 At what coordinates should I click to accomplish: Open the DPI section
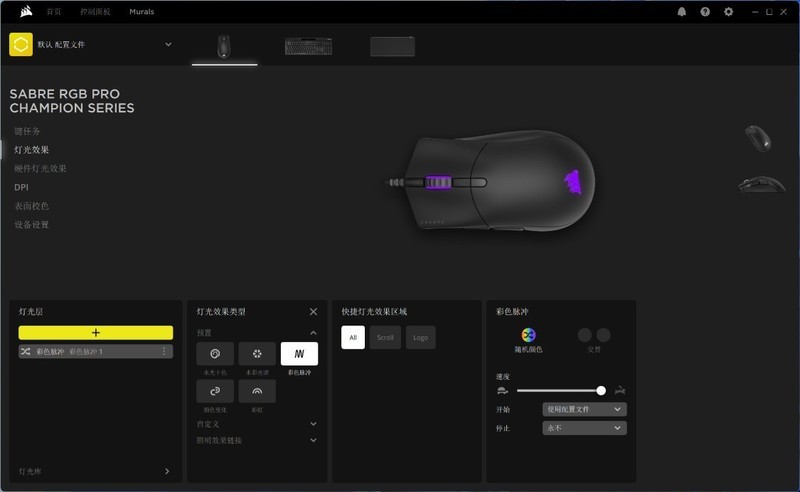pyautogui.click(x=21, y=187)
